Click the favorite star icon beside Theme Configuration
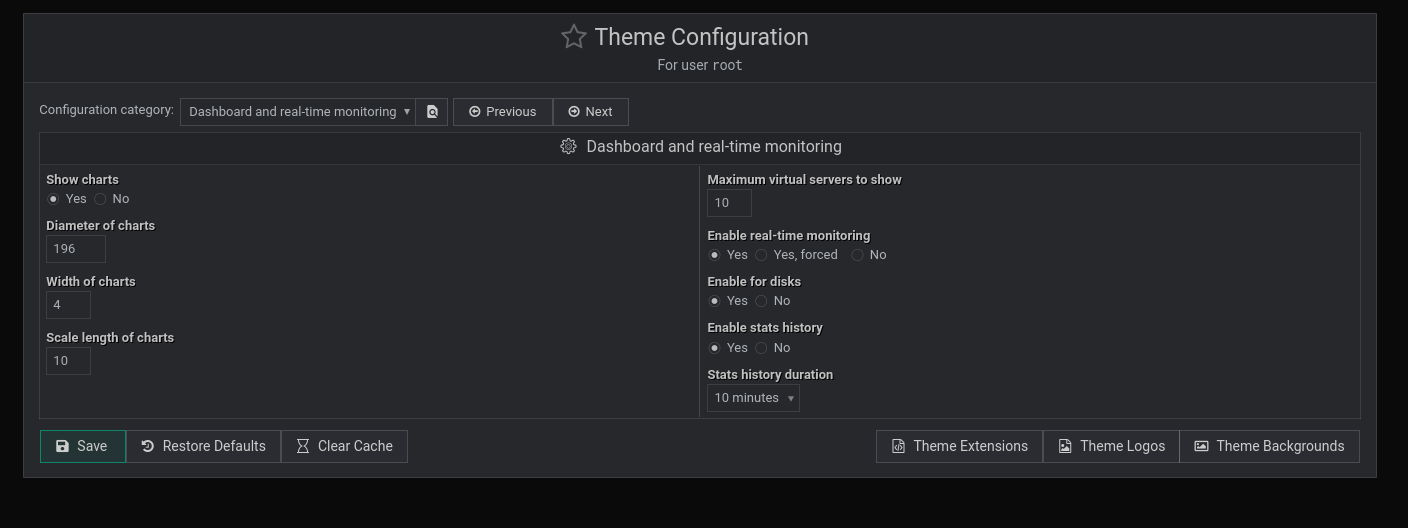The image size is (1408, 528). [x=573, y=37]
